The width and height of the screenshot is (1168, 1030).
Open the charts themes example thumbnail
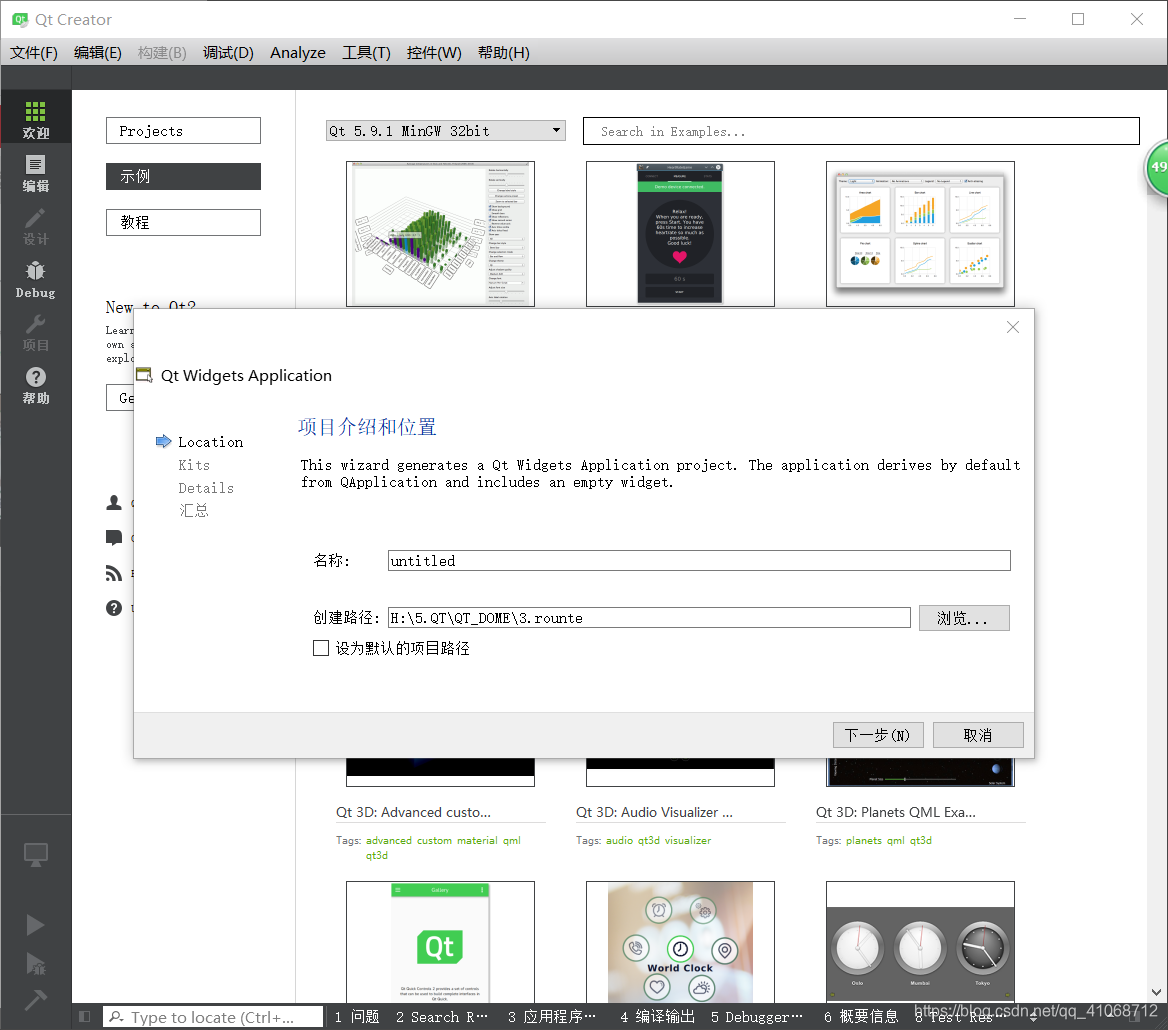[920, 234]
